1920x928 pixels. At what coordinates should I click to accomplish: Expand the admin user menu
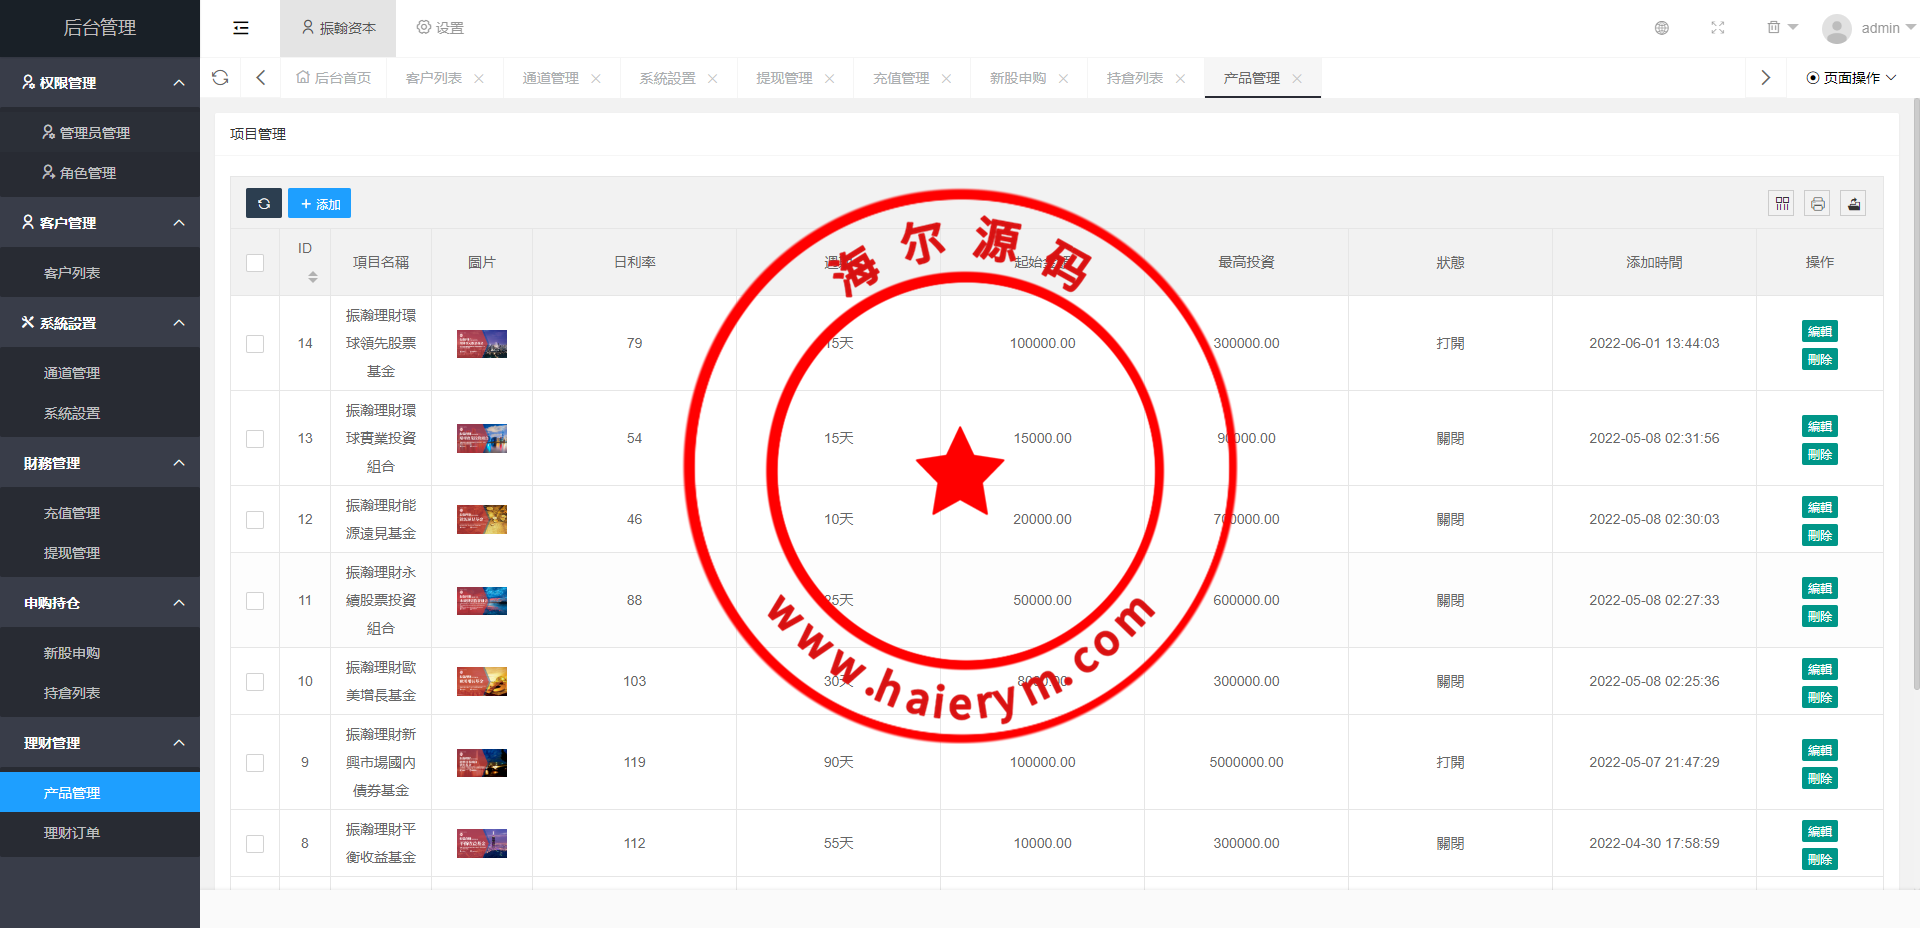click(1868, 28)
